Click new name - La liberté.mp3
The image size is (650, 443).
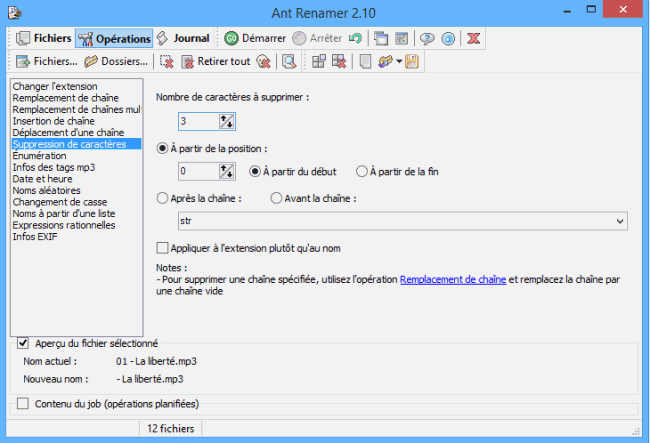pyautogui.click(x=150, y=379)
